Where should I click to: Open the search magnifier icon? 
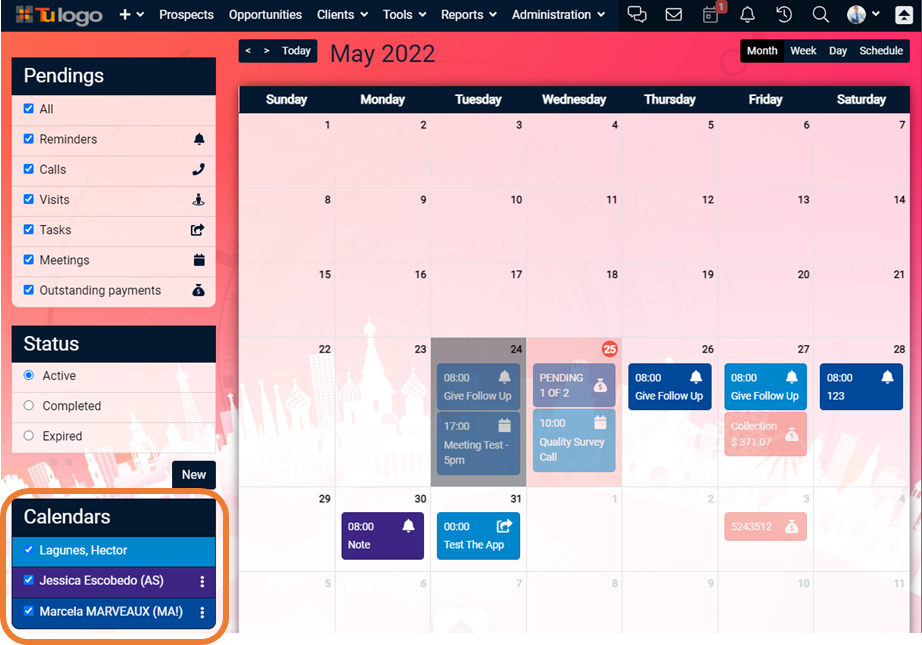tap(820, 14)
